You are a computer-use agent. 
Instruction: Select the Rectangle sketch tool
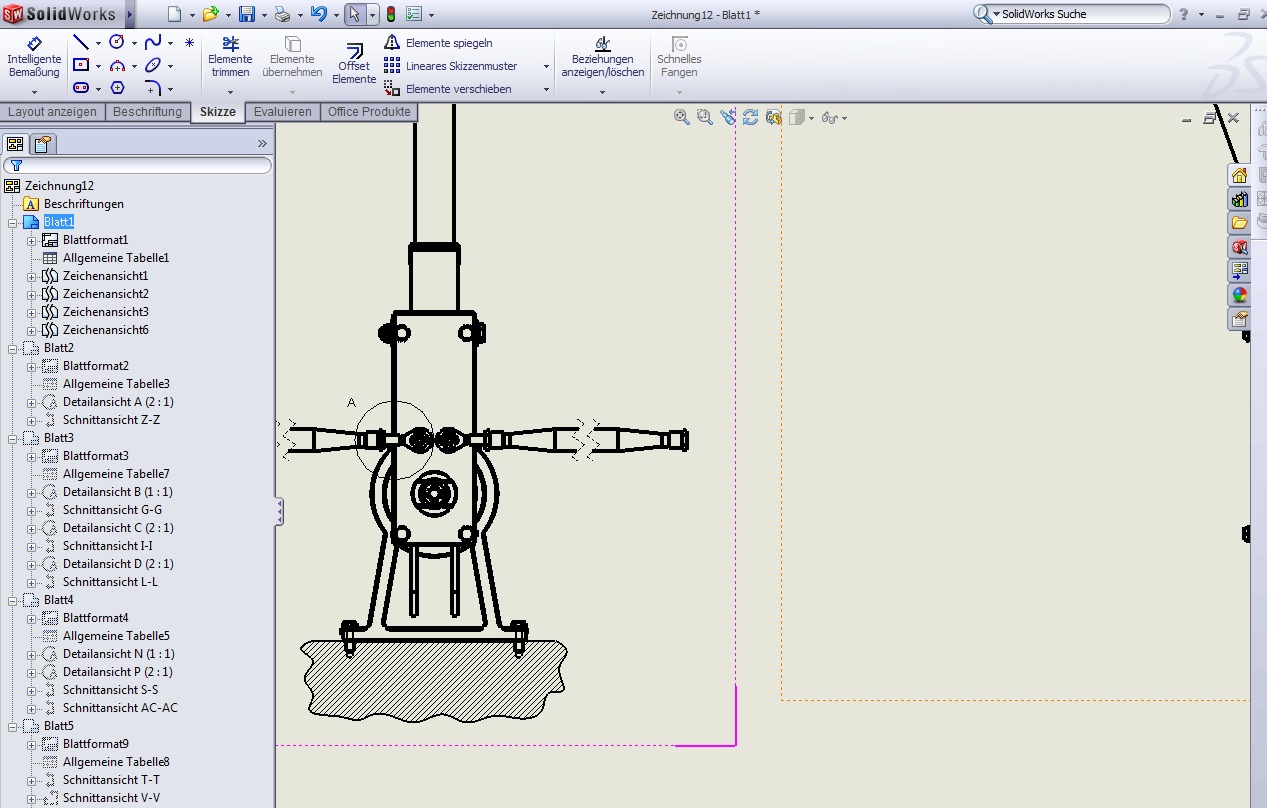(x=81, y=65)
